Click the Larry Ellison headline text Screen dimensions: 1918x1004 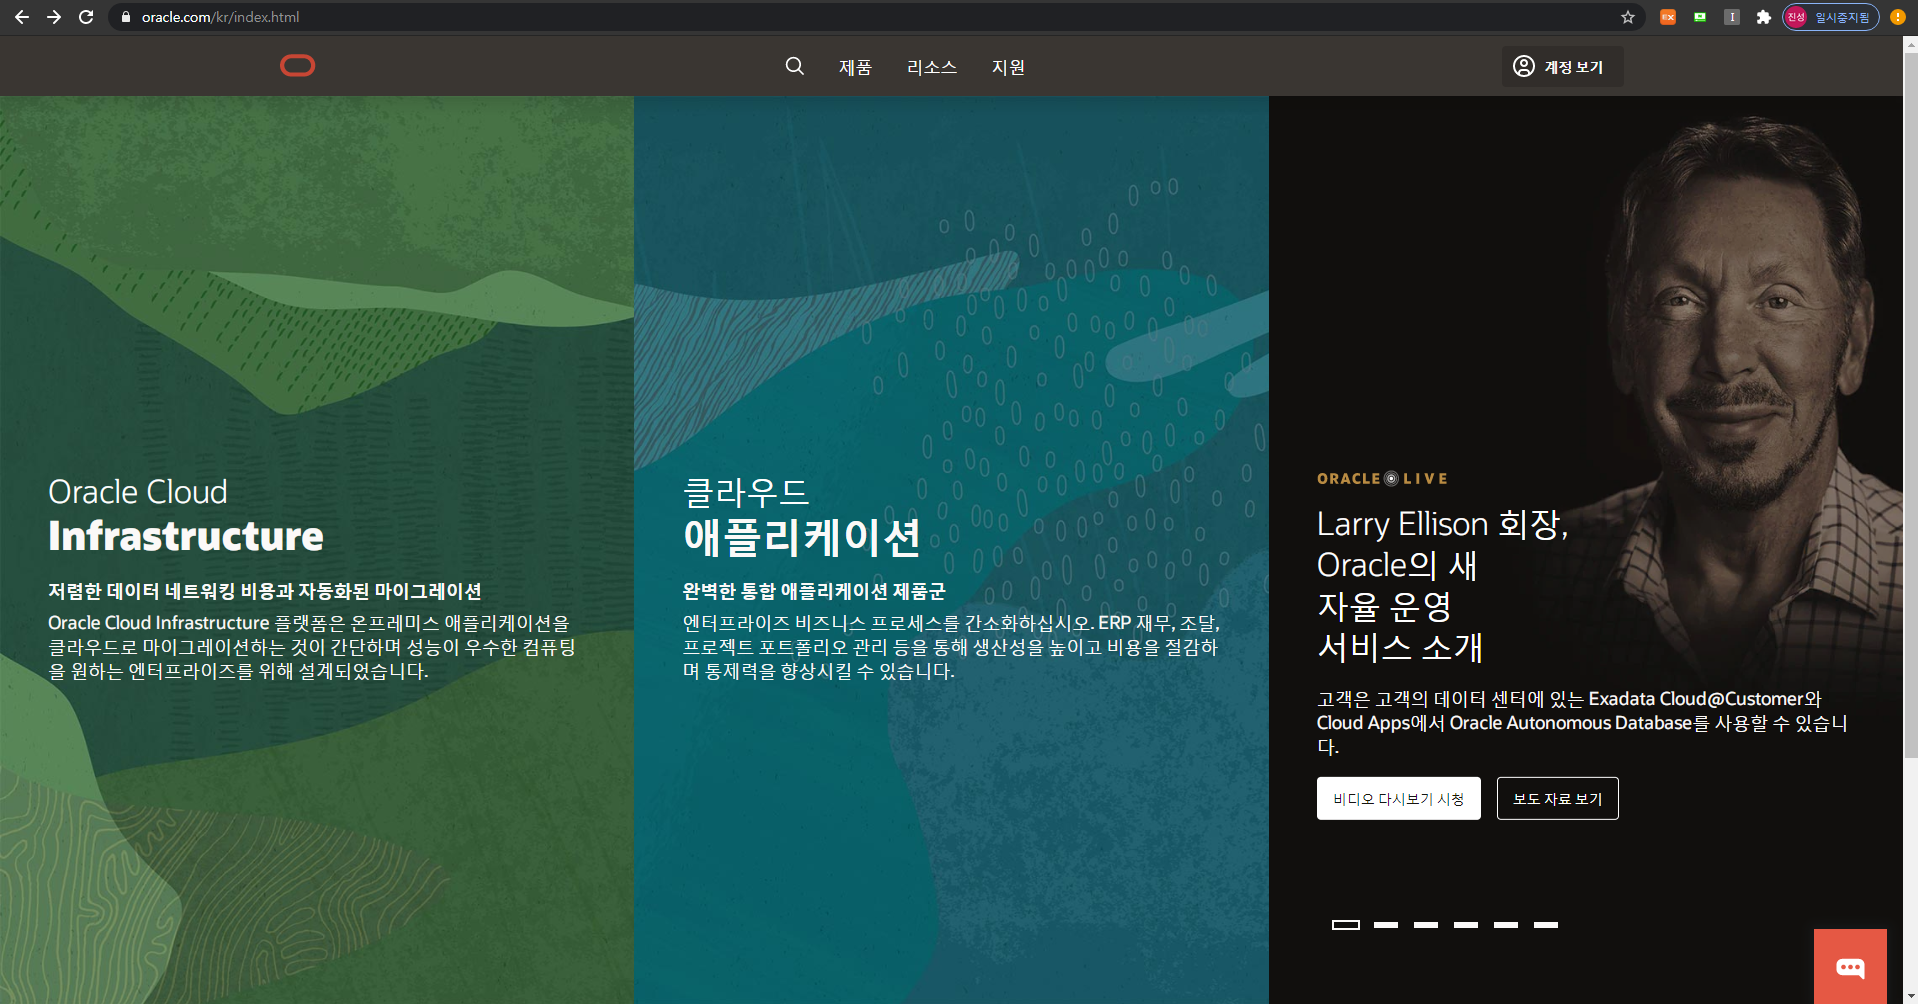click(x=1443, y=585)
